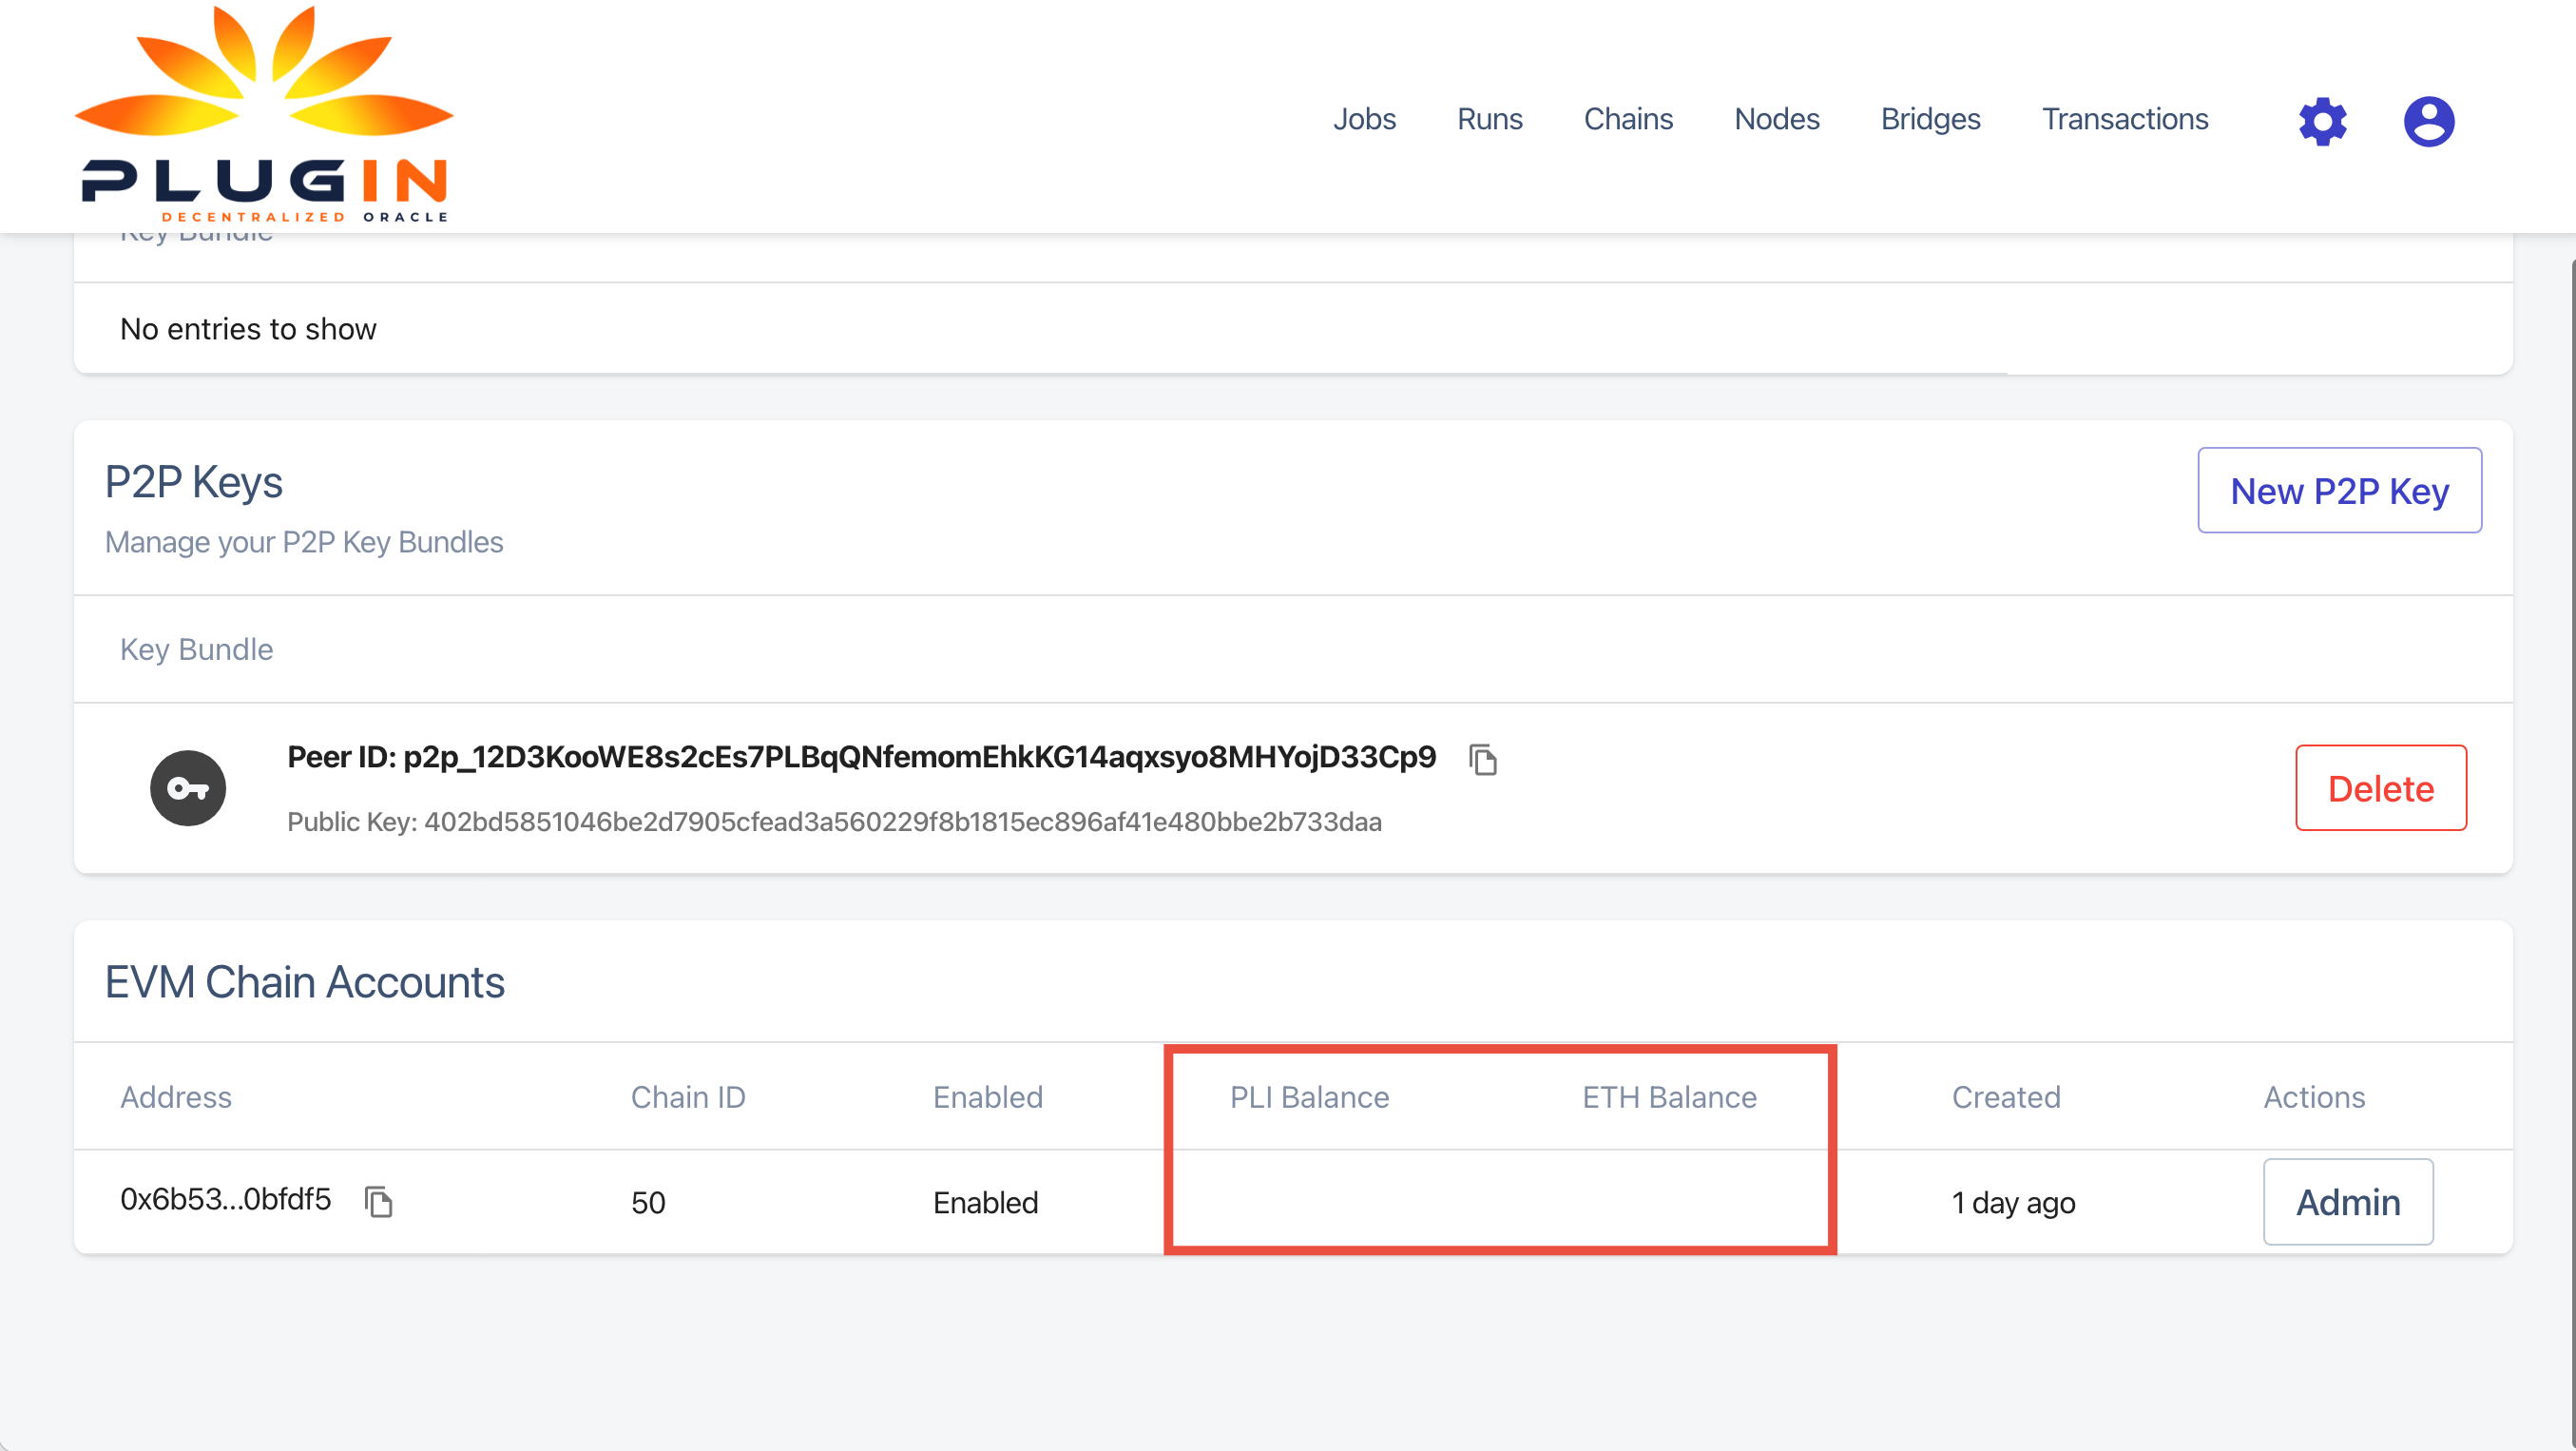Image resolution: width=2576 pixels, height=1451 pixels.
Task: Navigate to the Runs page
Action: tap(1489, 119)
